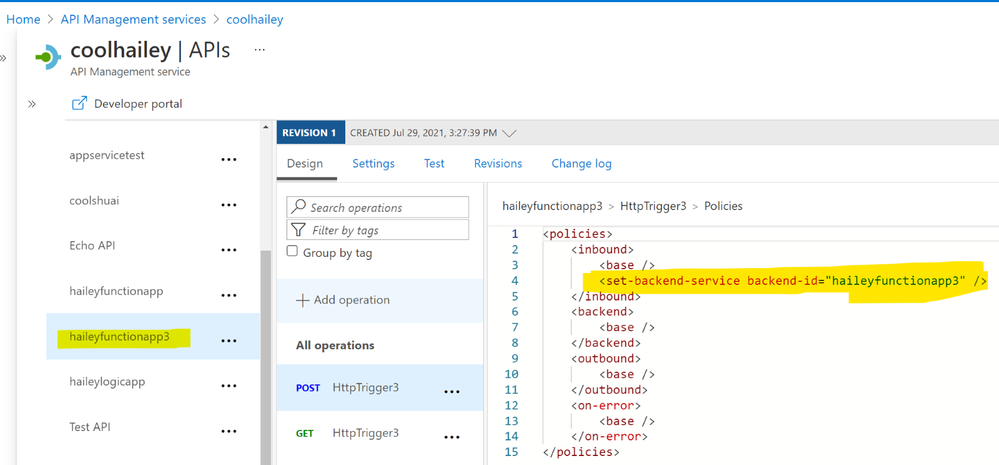Open the options menu for haileylogicapp
The image size is (999, 465).
[x=229, y=386]
